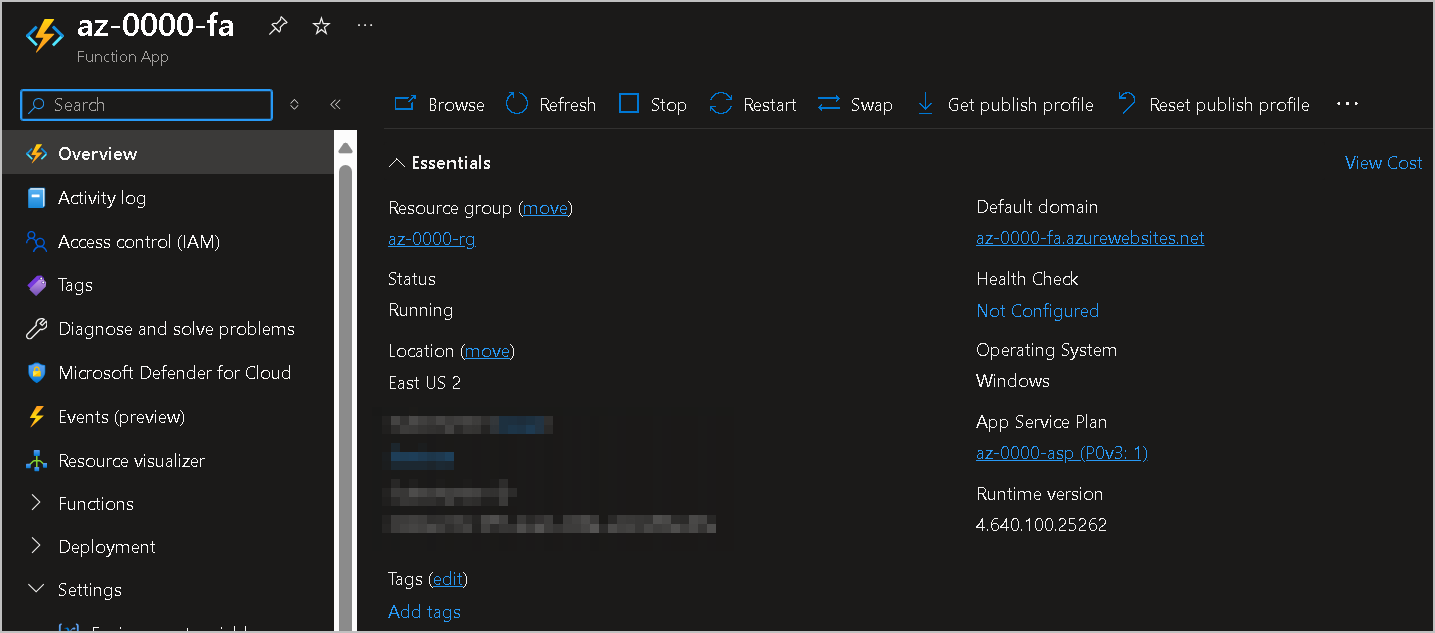Click the Running status value
This screenshot has width=1435, height=633.
pos(420,310)
